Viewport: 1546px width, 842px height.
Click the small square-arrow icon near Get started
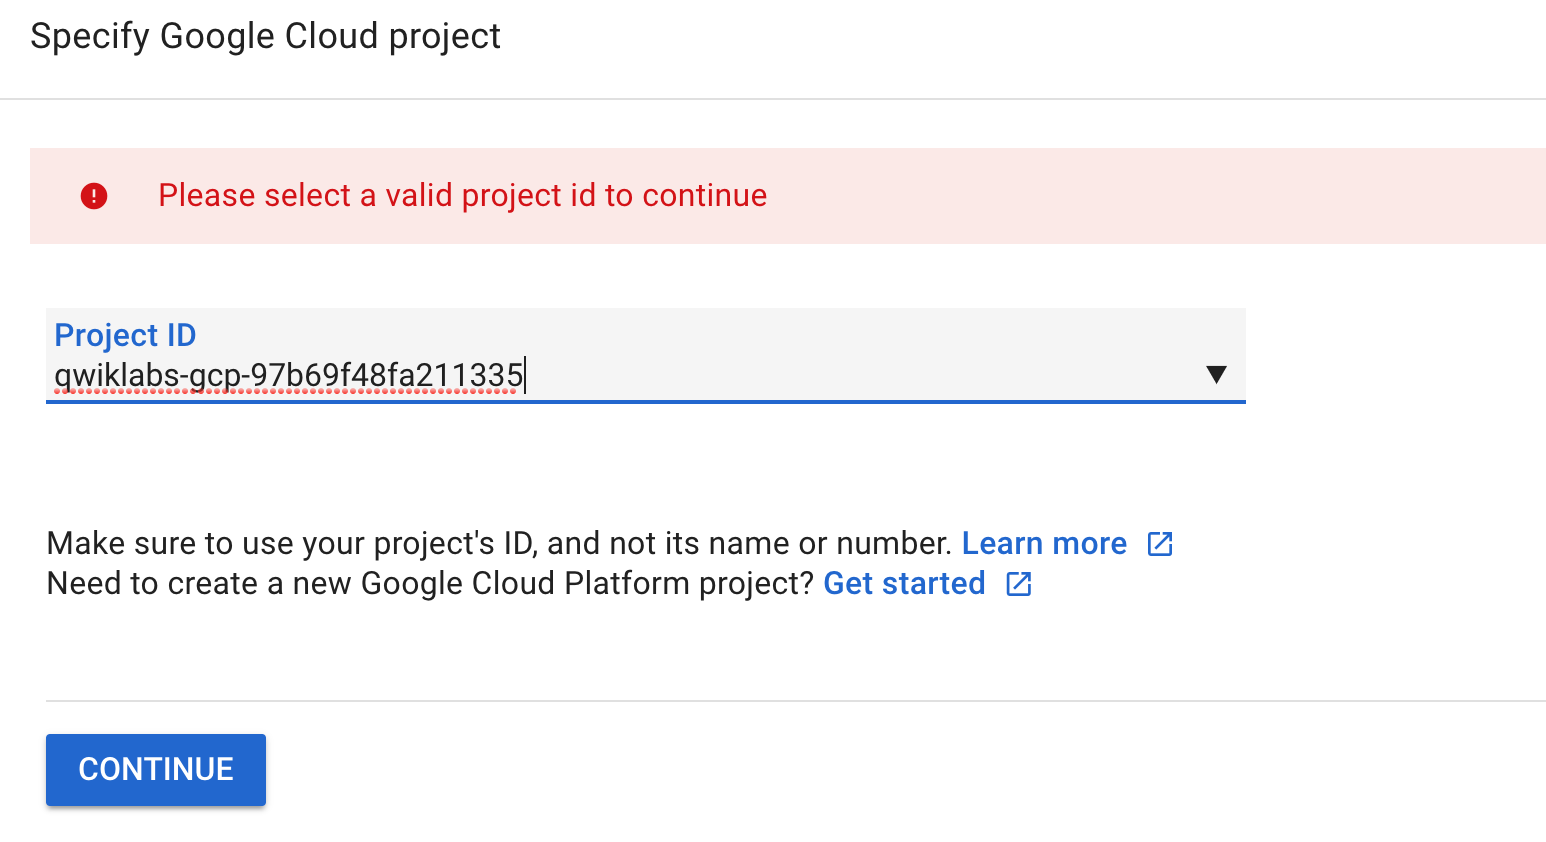click(1018, 584)
